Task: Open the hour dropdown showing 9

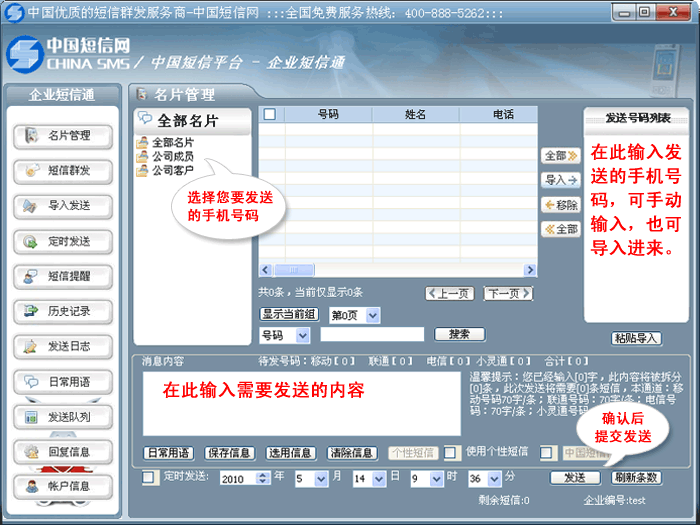Action: tap(437, 479)
